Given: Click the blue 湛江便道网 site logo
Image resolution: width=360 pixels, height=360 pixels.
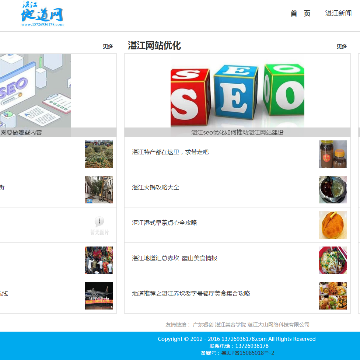Looking at the screenshot, I should pos(42,15).
